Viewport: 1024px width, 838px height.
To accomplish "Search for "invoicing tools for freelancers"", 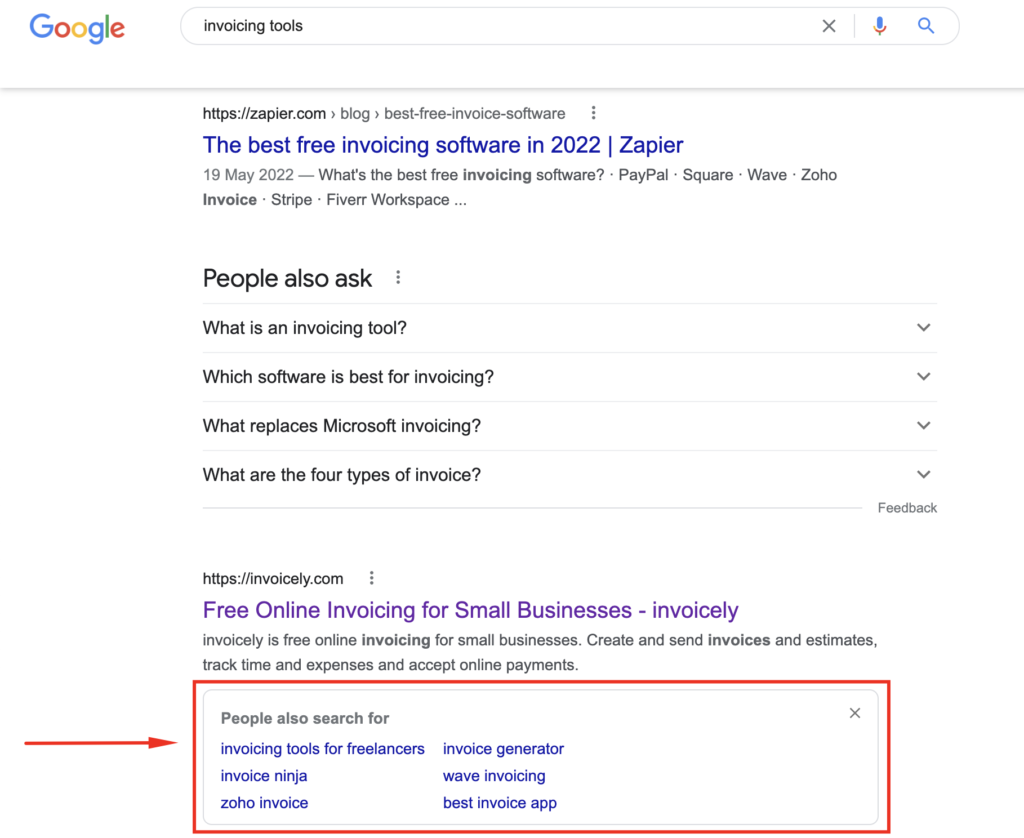I will [x=322, y=749].
